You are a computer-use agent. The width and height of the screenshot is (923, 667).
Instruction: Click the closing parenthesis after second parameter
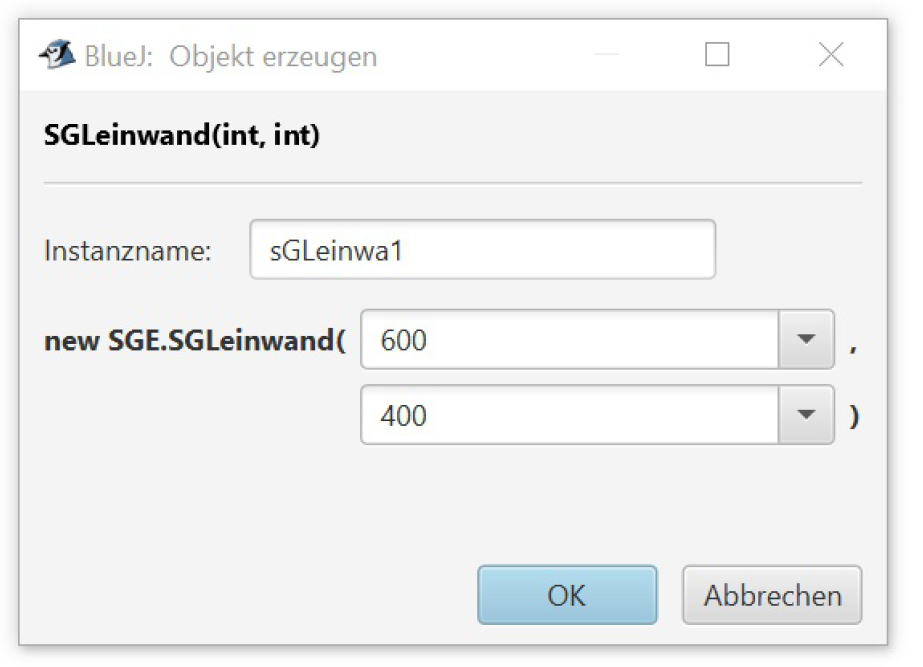854,416
